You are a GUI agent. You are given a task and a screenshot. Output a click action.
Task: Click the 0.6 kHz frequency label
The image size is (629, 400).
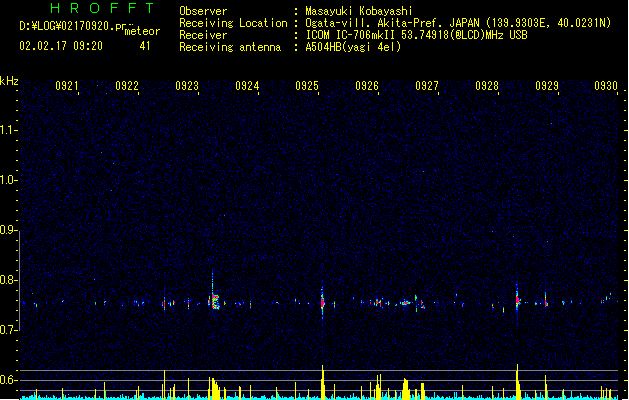[8, 380]
